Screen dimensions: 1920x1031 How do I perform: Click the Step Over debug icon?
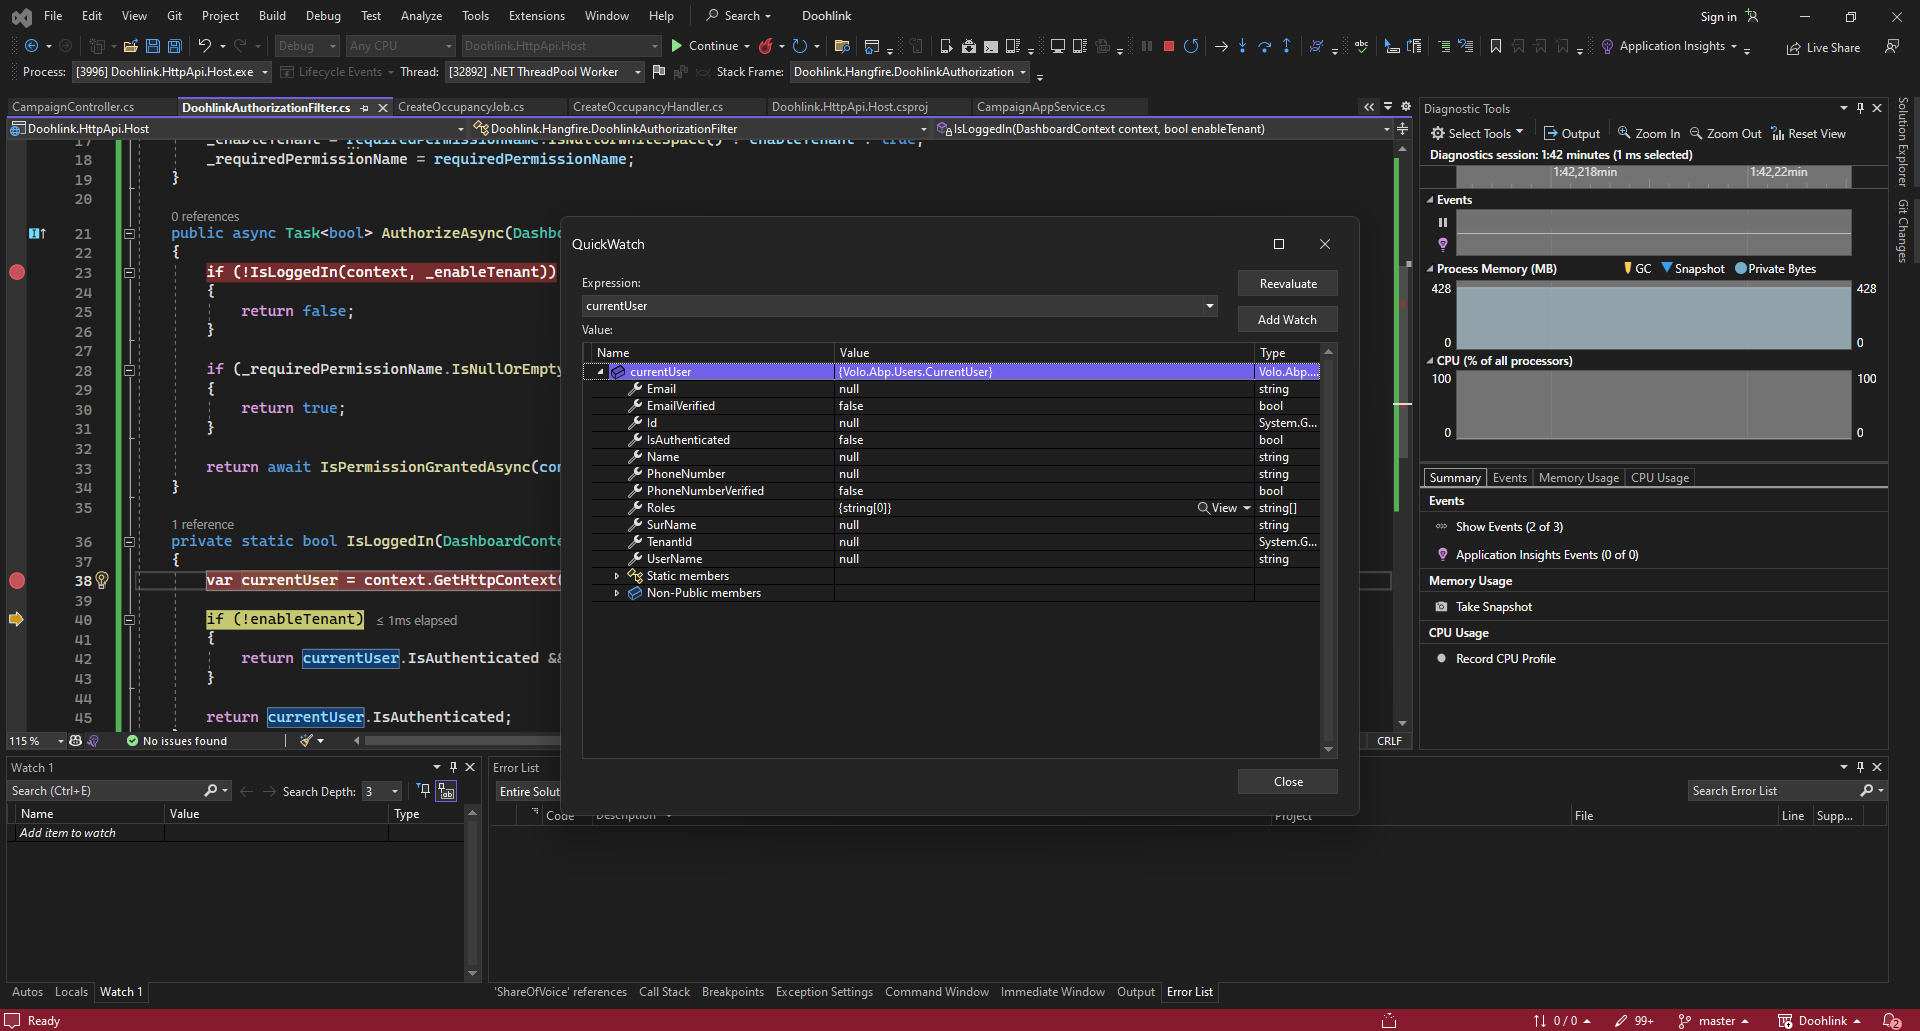(1264, 46)
